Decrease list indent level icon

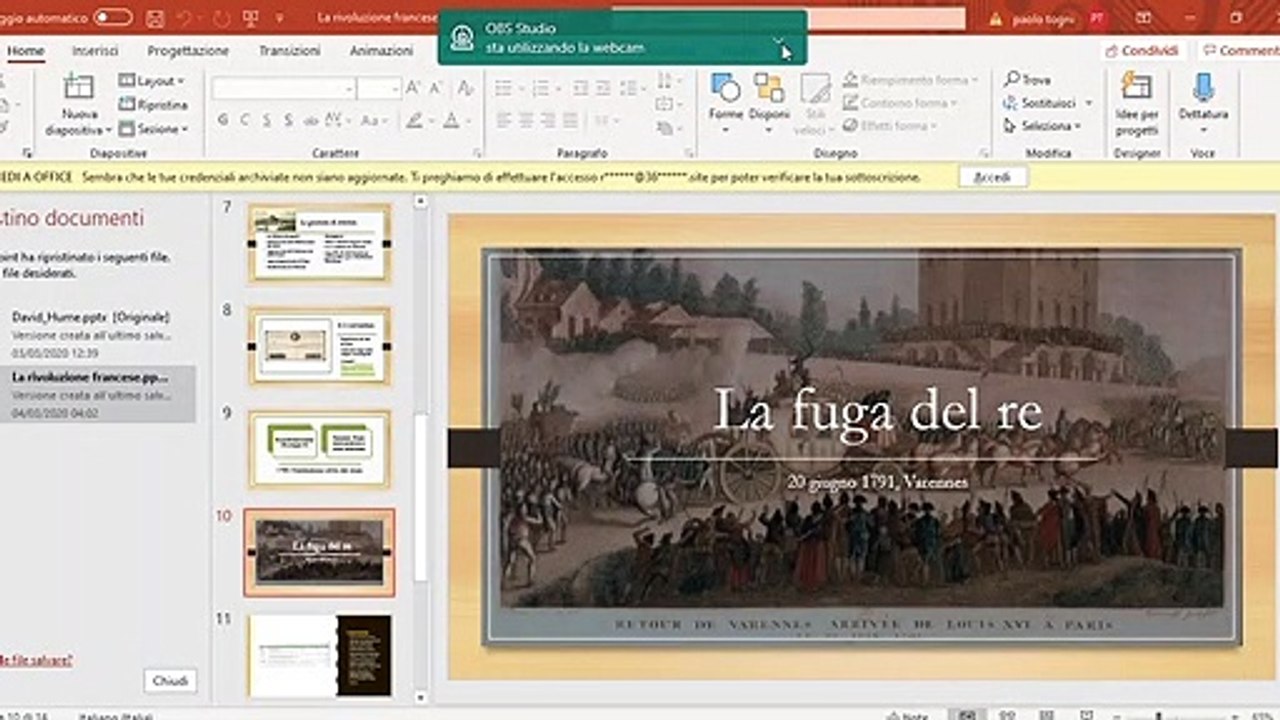point(580,89)
